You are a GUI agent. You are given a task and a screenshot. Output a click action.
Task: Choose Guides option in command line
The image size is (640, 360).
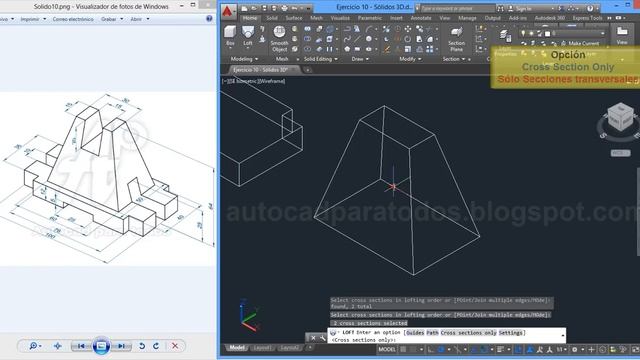[415, 333]
